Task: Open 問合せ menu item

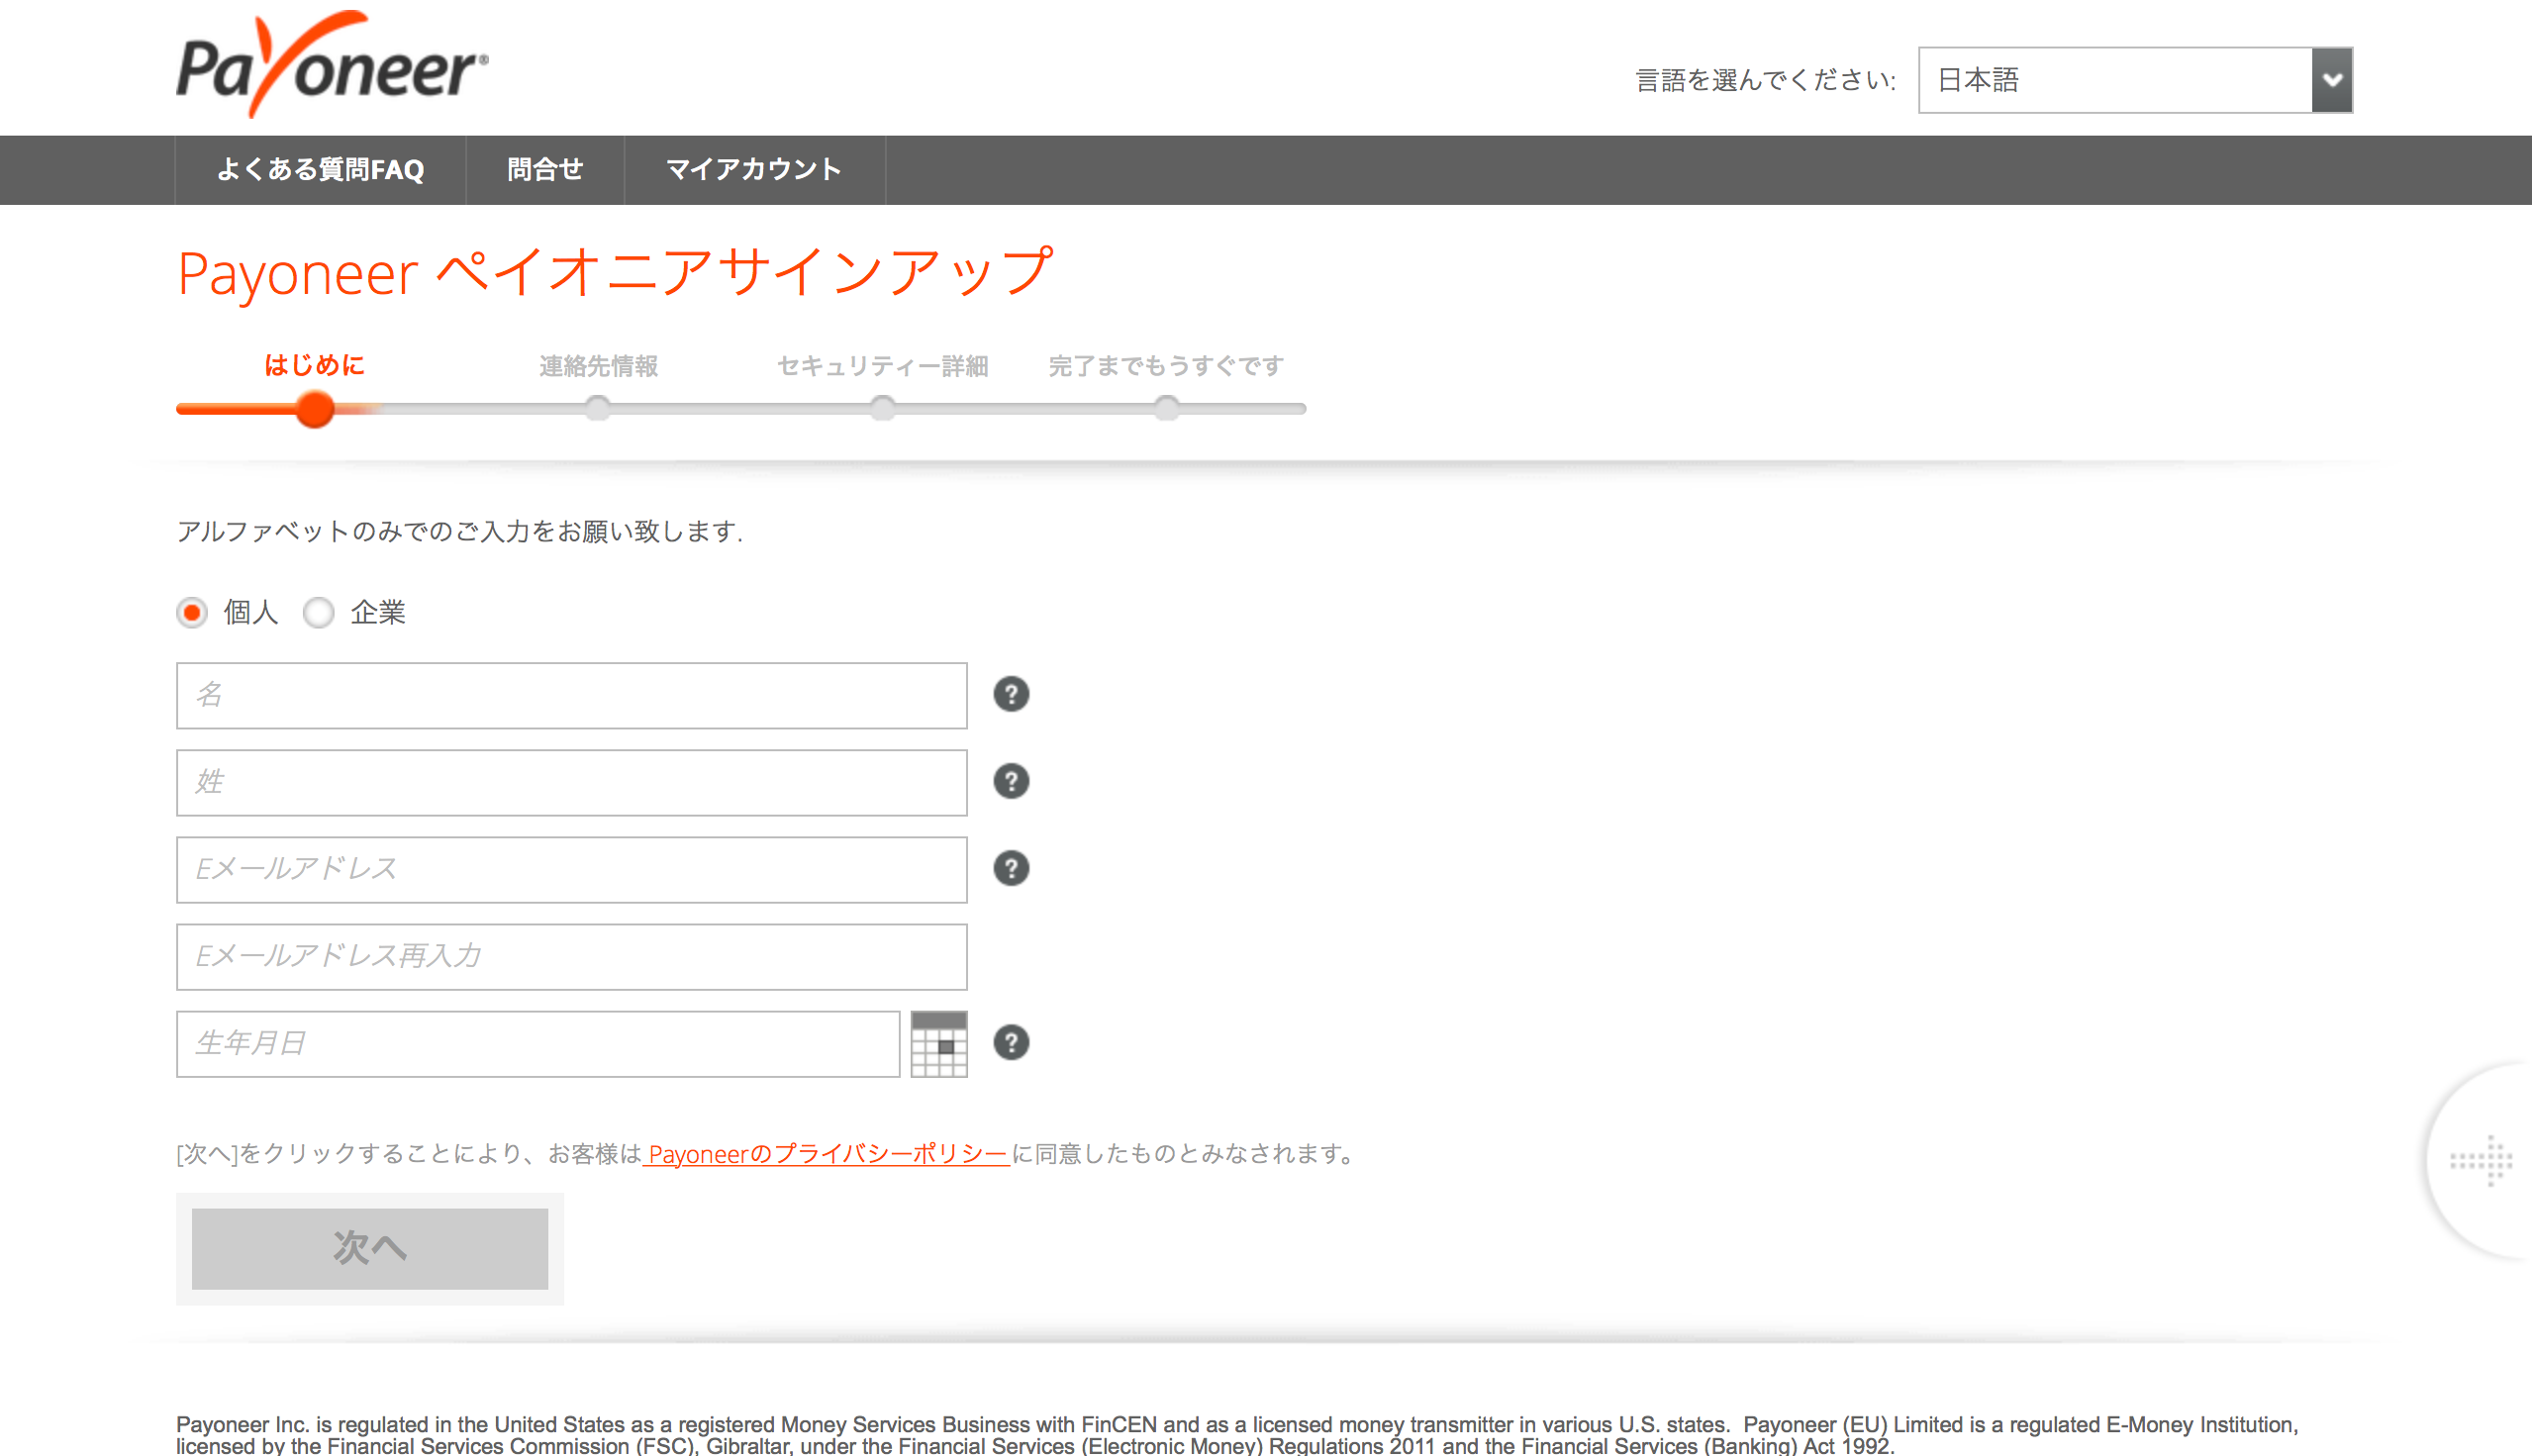Action: click(x=545, y=170)
